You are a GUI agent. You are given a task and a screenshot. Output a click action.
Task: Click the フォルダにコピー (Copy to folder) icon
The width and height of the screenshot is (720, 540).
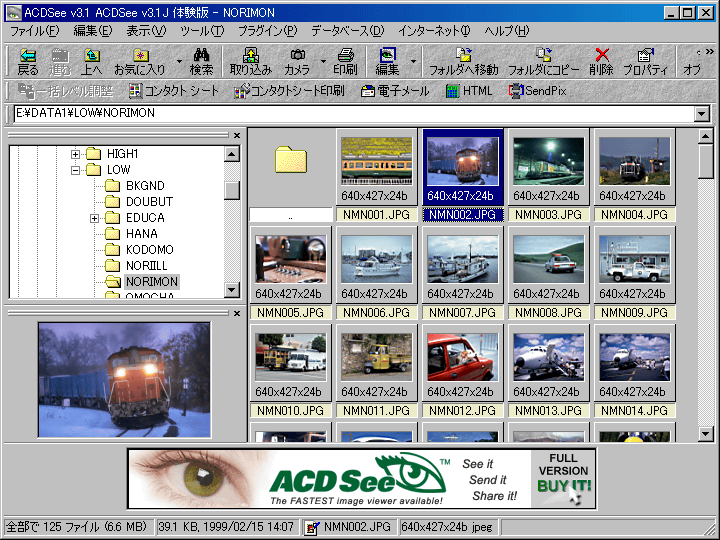coord(544,62)
